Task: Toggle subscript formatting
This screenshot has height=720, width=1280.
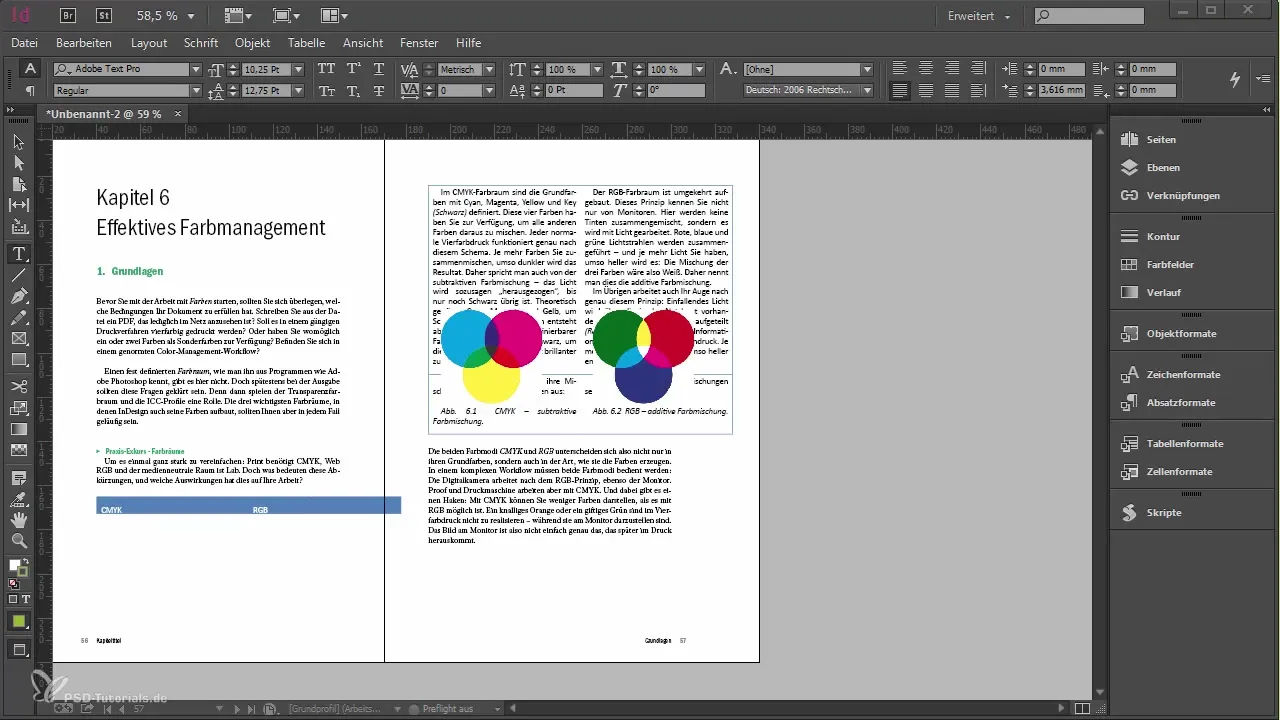Action: tap(353, 91)
